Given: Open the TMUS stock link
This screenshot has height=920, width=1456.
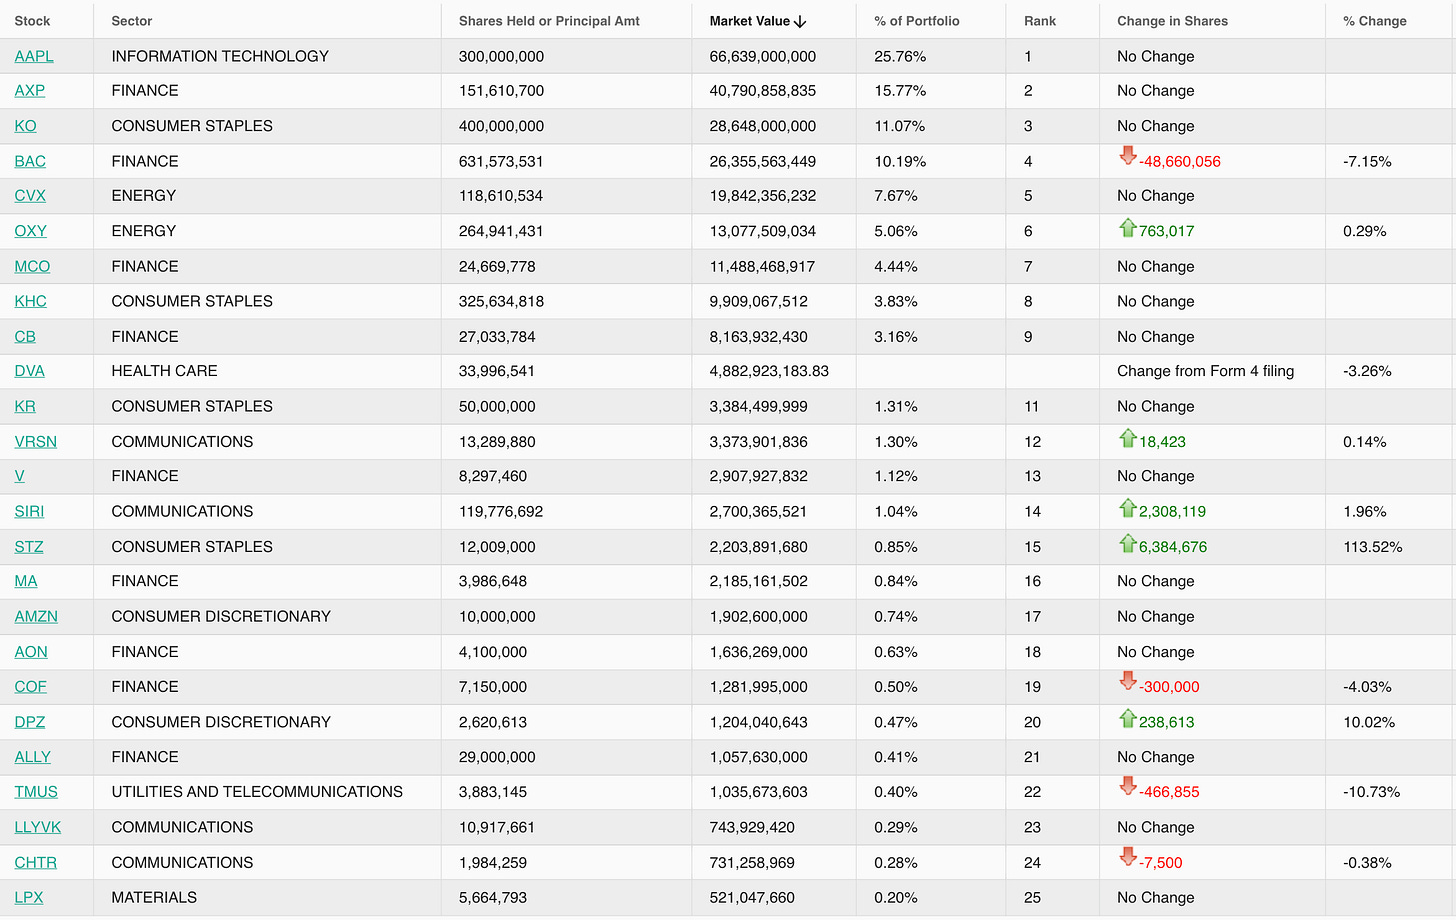Looking at the screenshot, I should click(36, 792).
